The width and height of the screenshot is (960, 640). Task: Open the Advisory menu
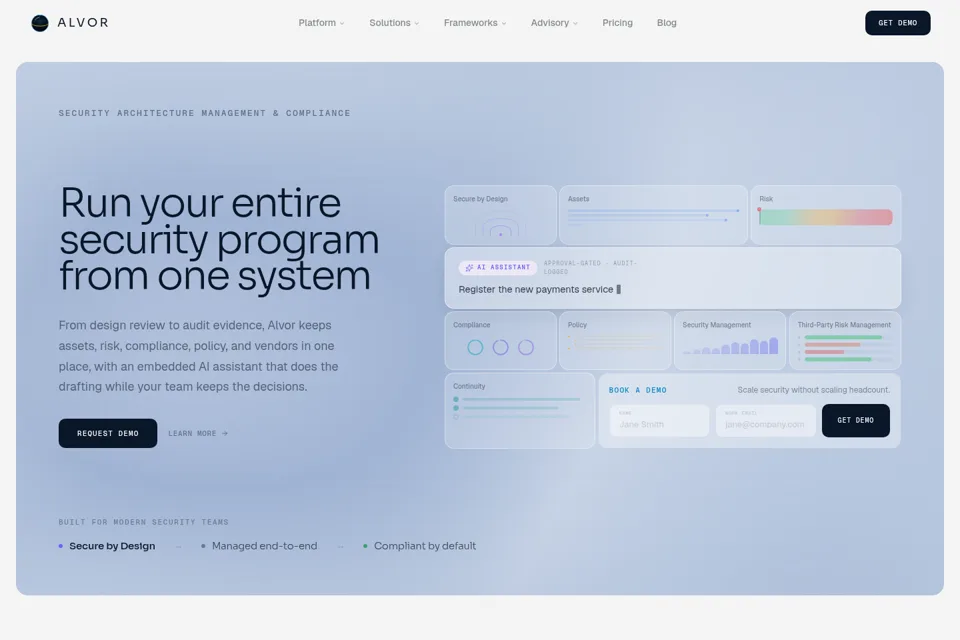pos(554,23)
